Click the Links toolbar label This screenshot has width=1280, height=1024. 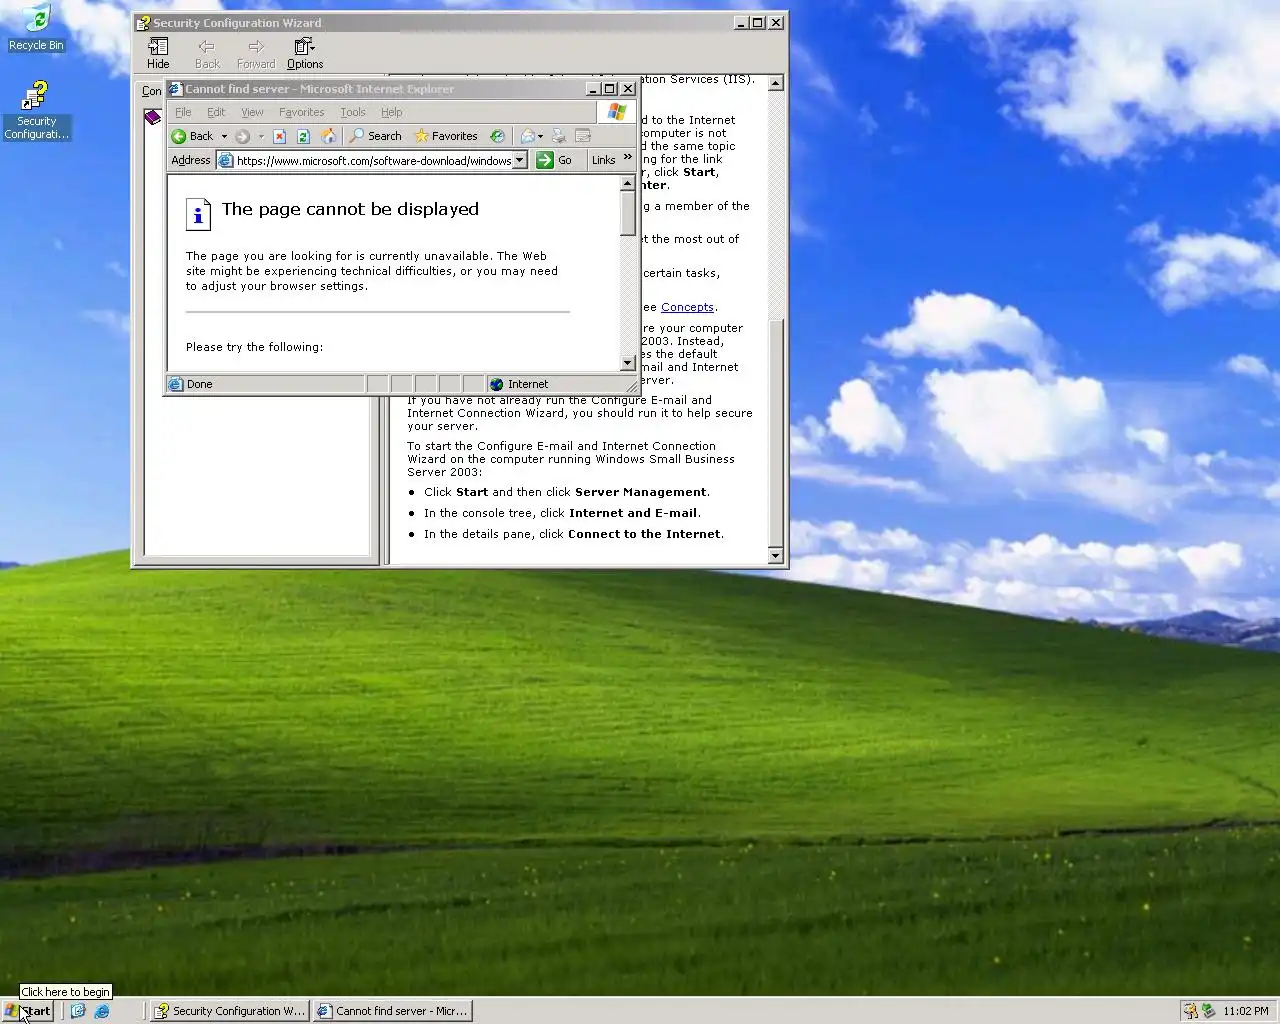tap(603, 160)
